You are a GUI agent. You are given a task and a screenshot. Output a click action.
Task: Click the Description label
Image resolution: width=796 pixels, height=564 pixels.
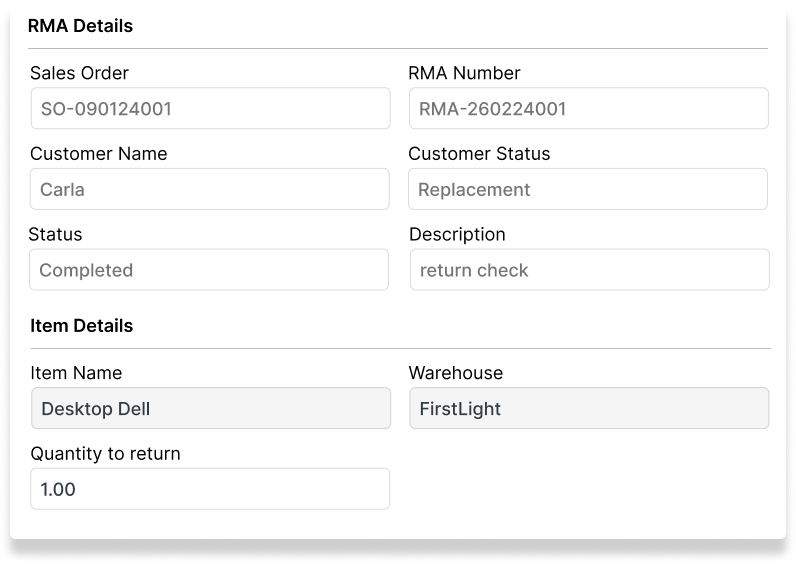pos(457,234)
